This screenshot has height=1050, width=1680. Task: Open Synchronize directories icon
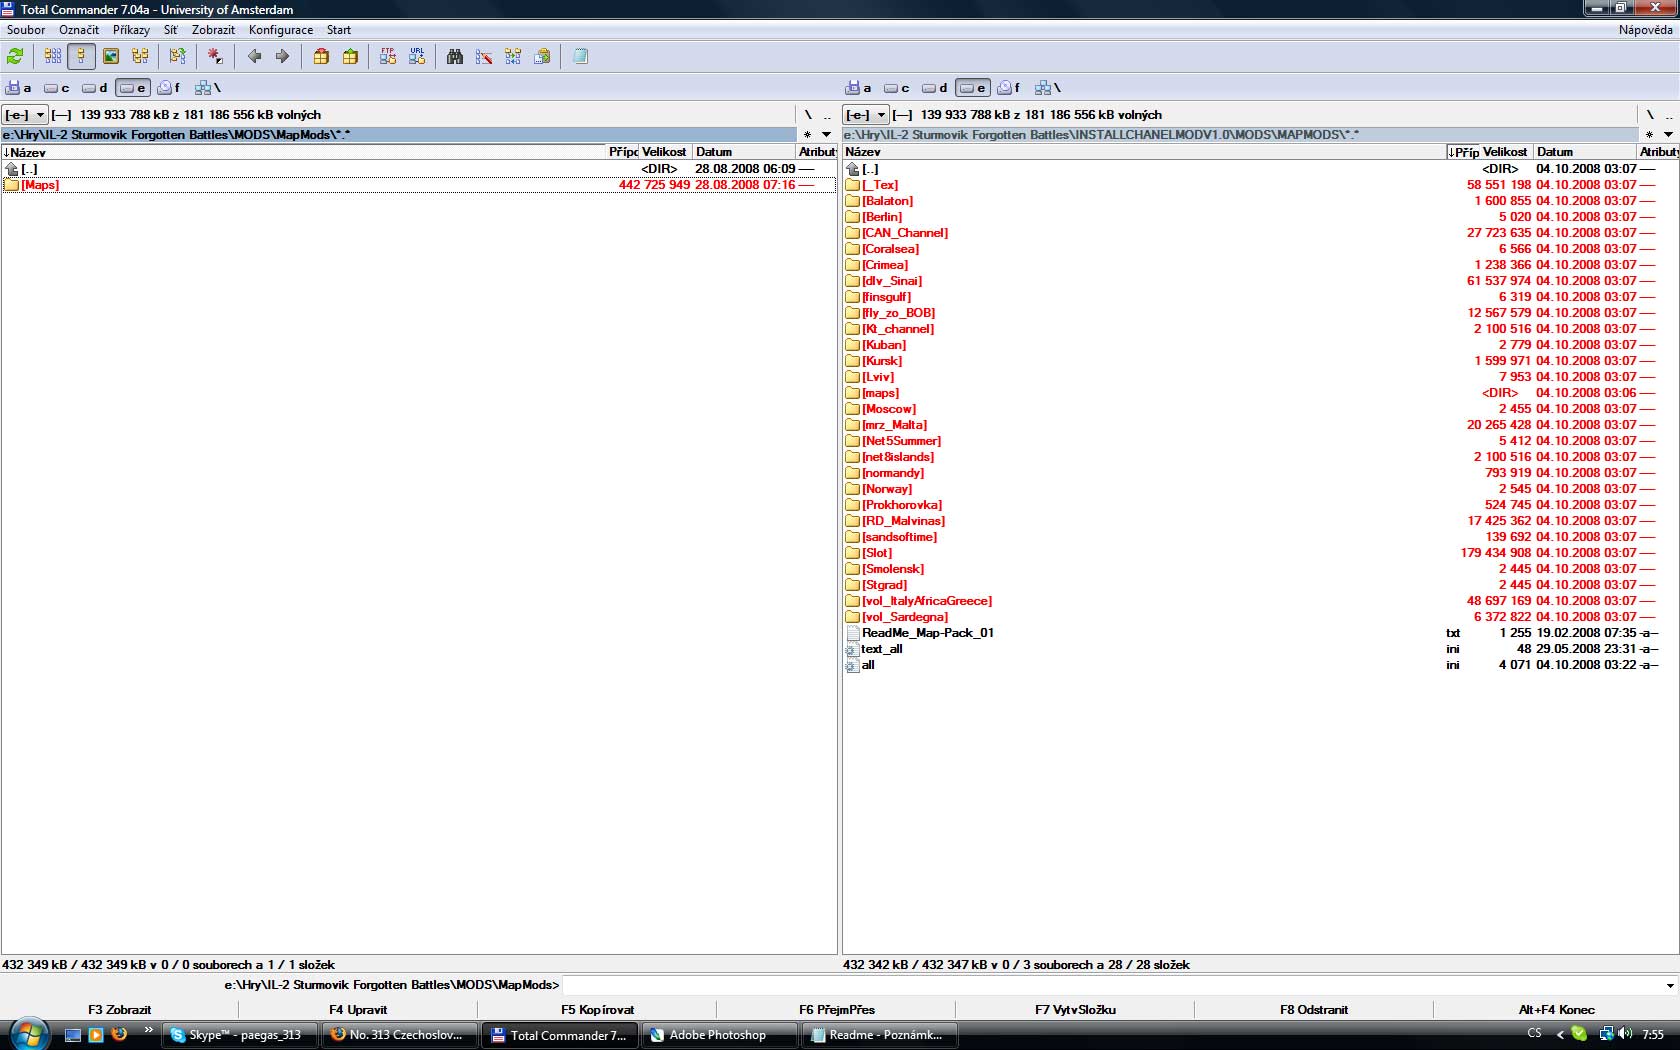pos(513,57)
